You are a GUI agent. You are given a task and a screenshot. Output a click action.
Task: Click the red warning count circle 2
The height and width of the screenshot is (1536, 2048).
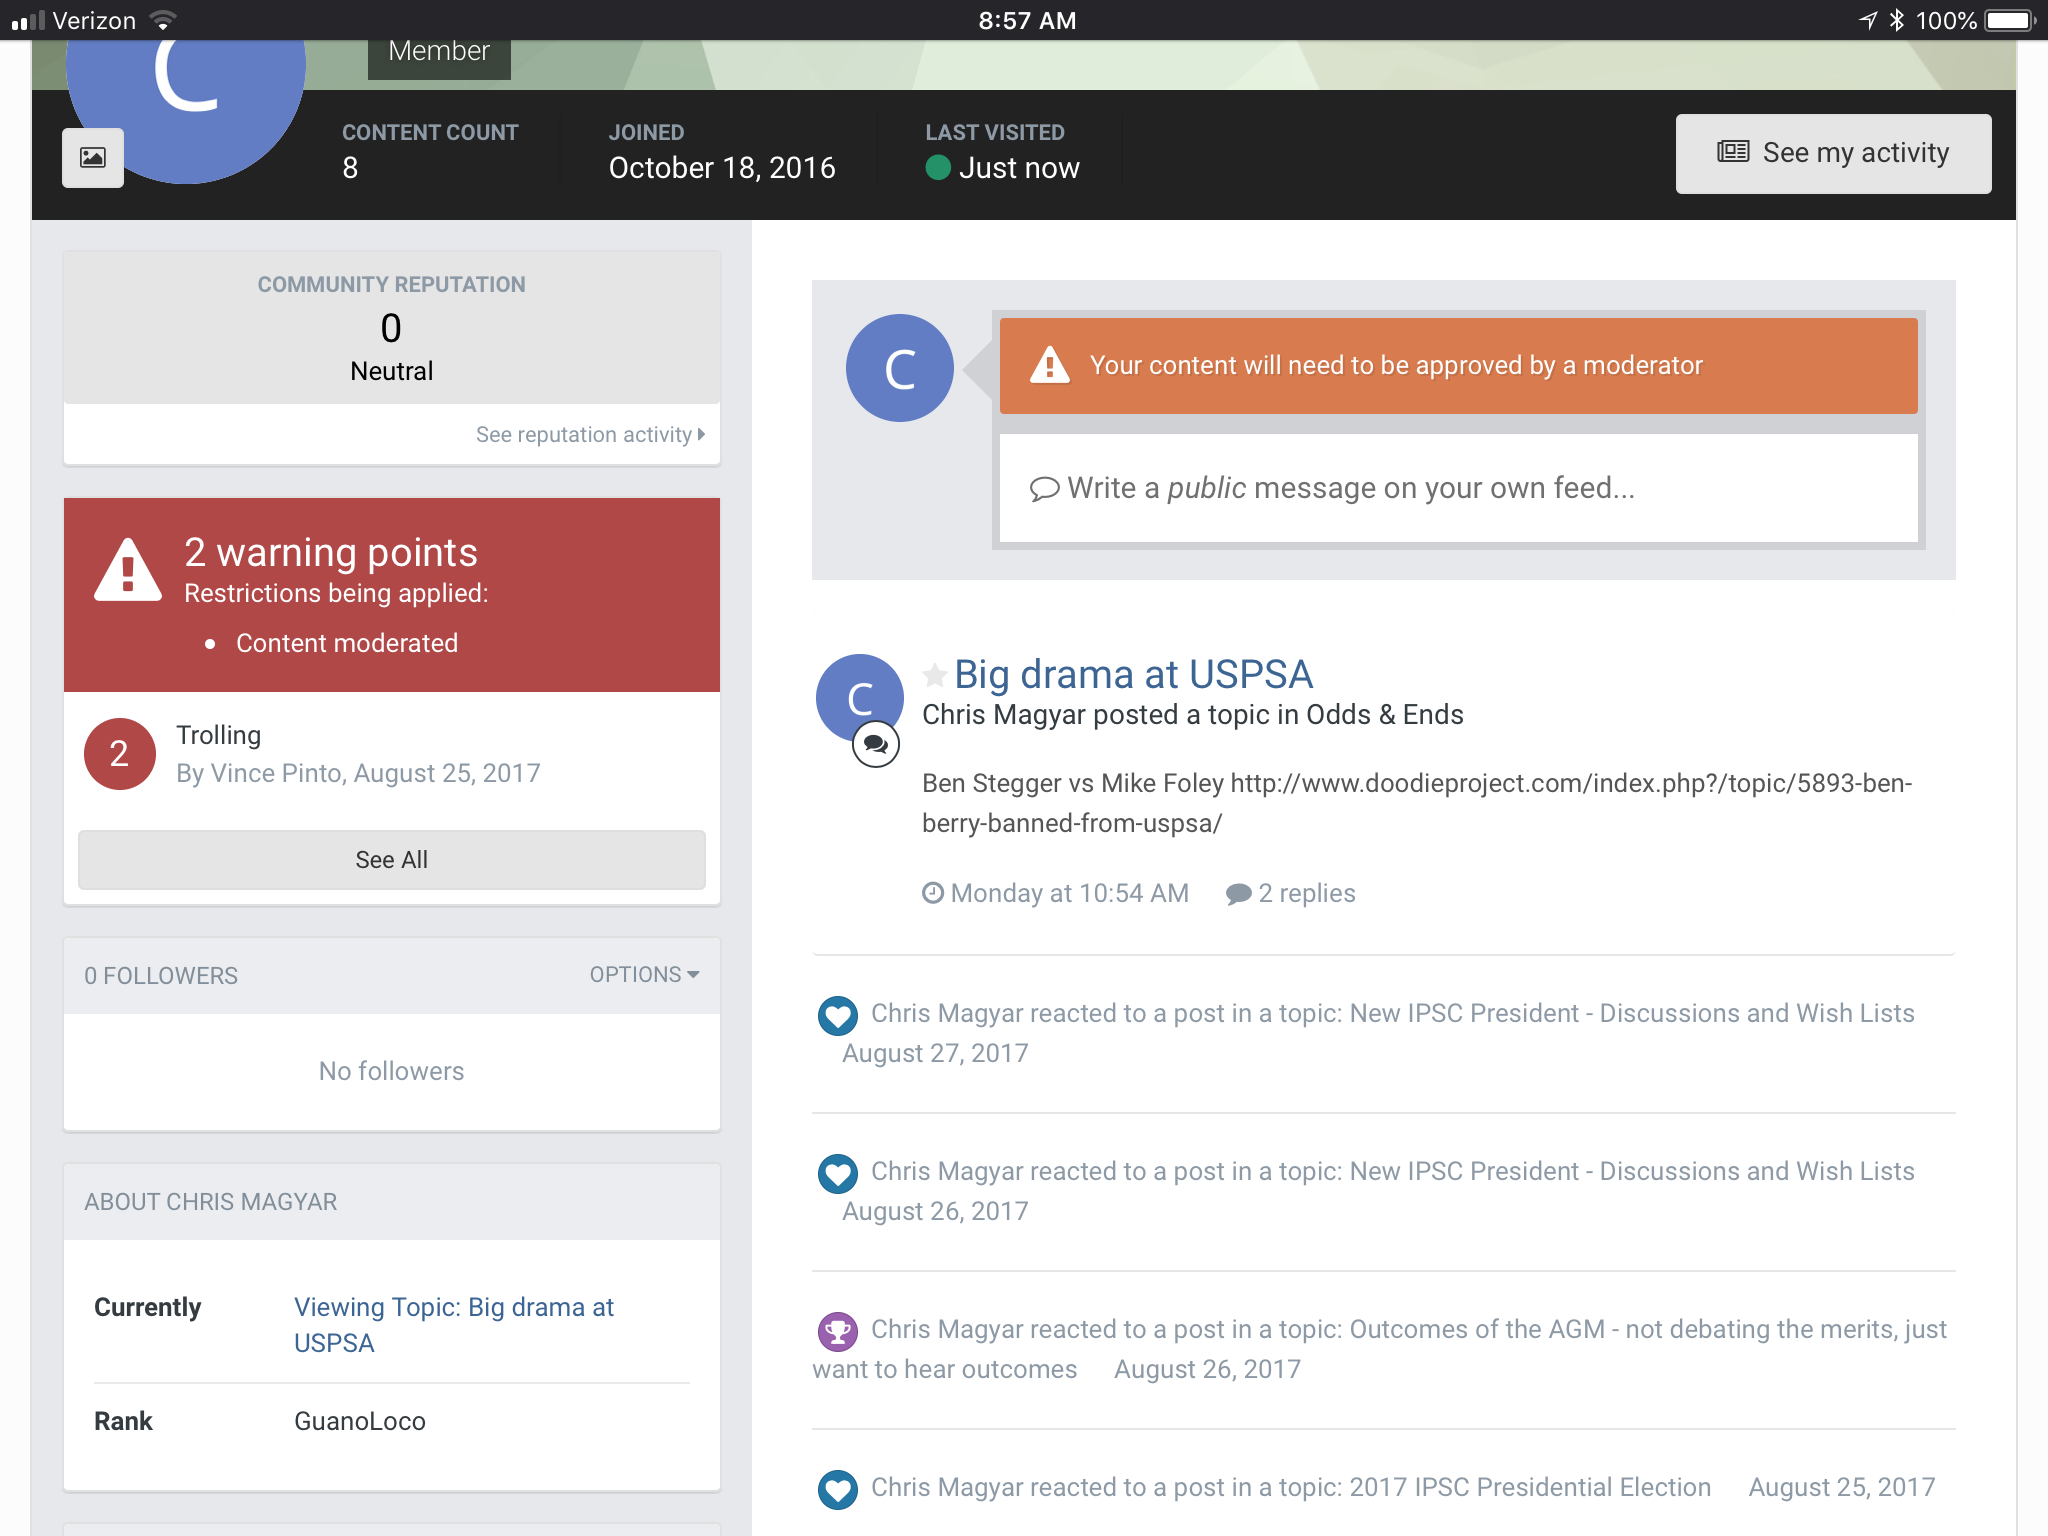[119, 754]
